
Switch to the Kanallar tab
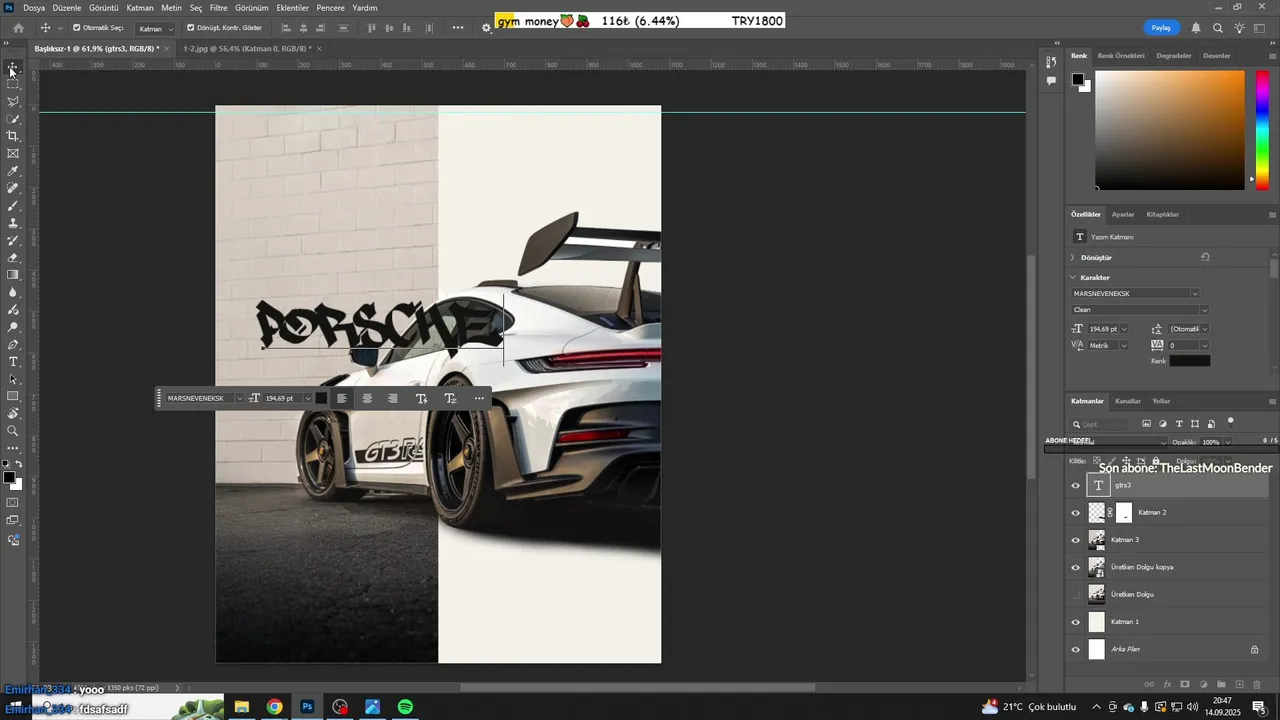click(1128, 401)
